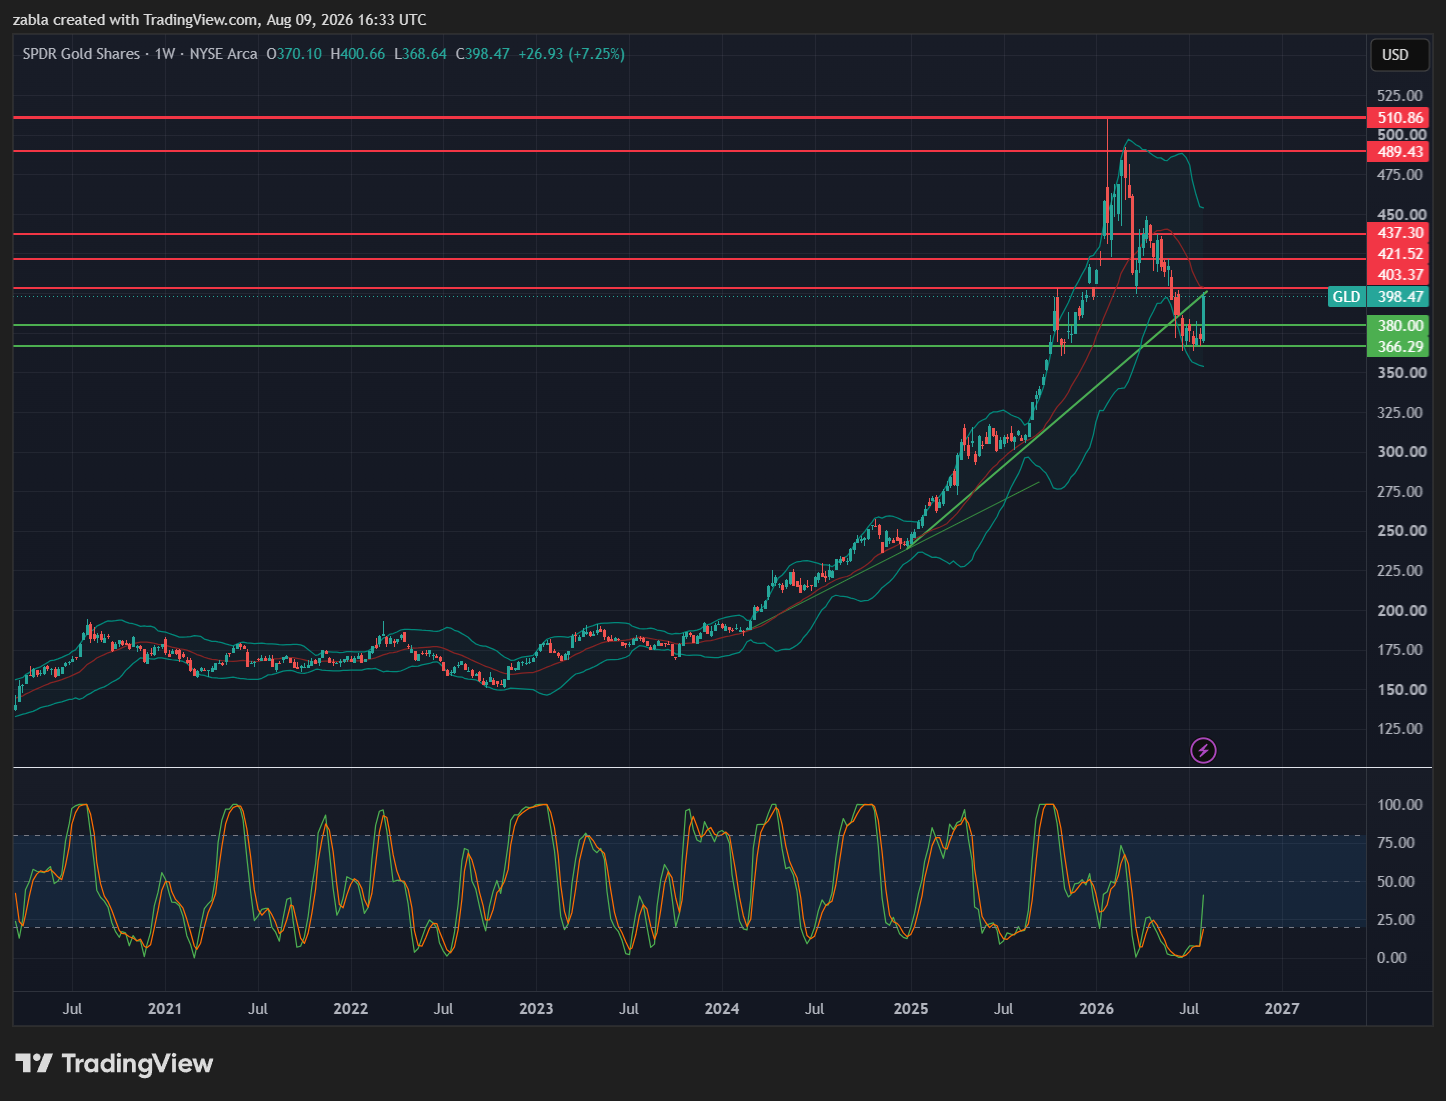Click the 300.00 price scale tick
Viewport: 1446px width, 1101px height.
tap(1400, 452)
